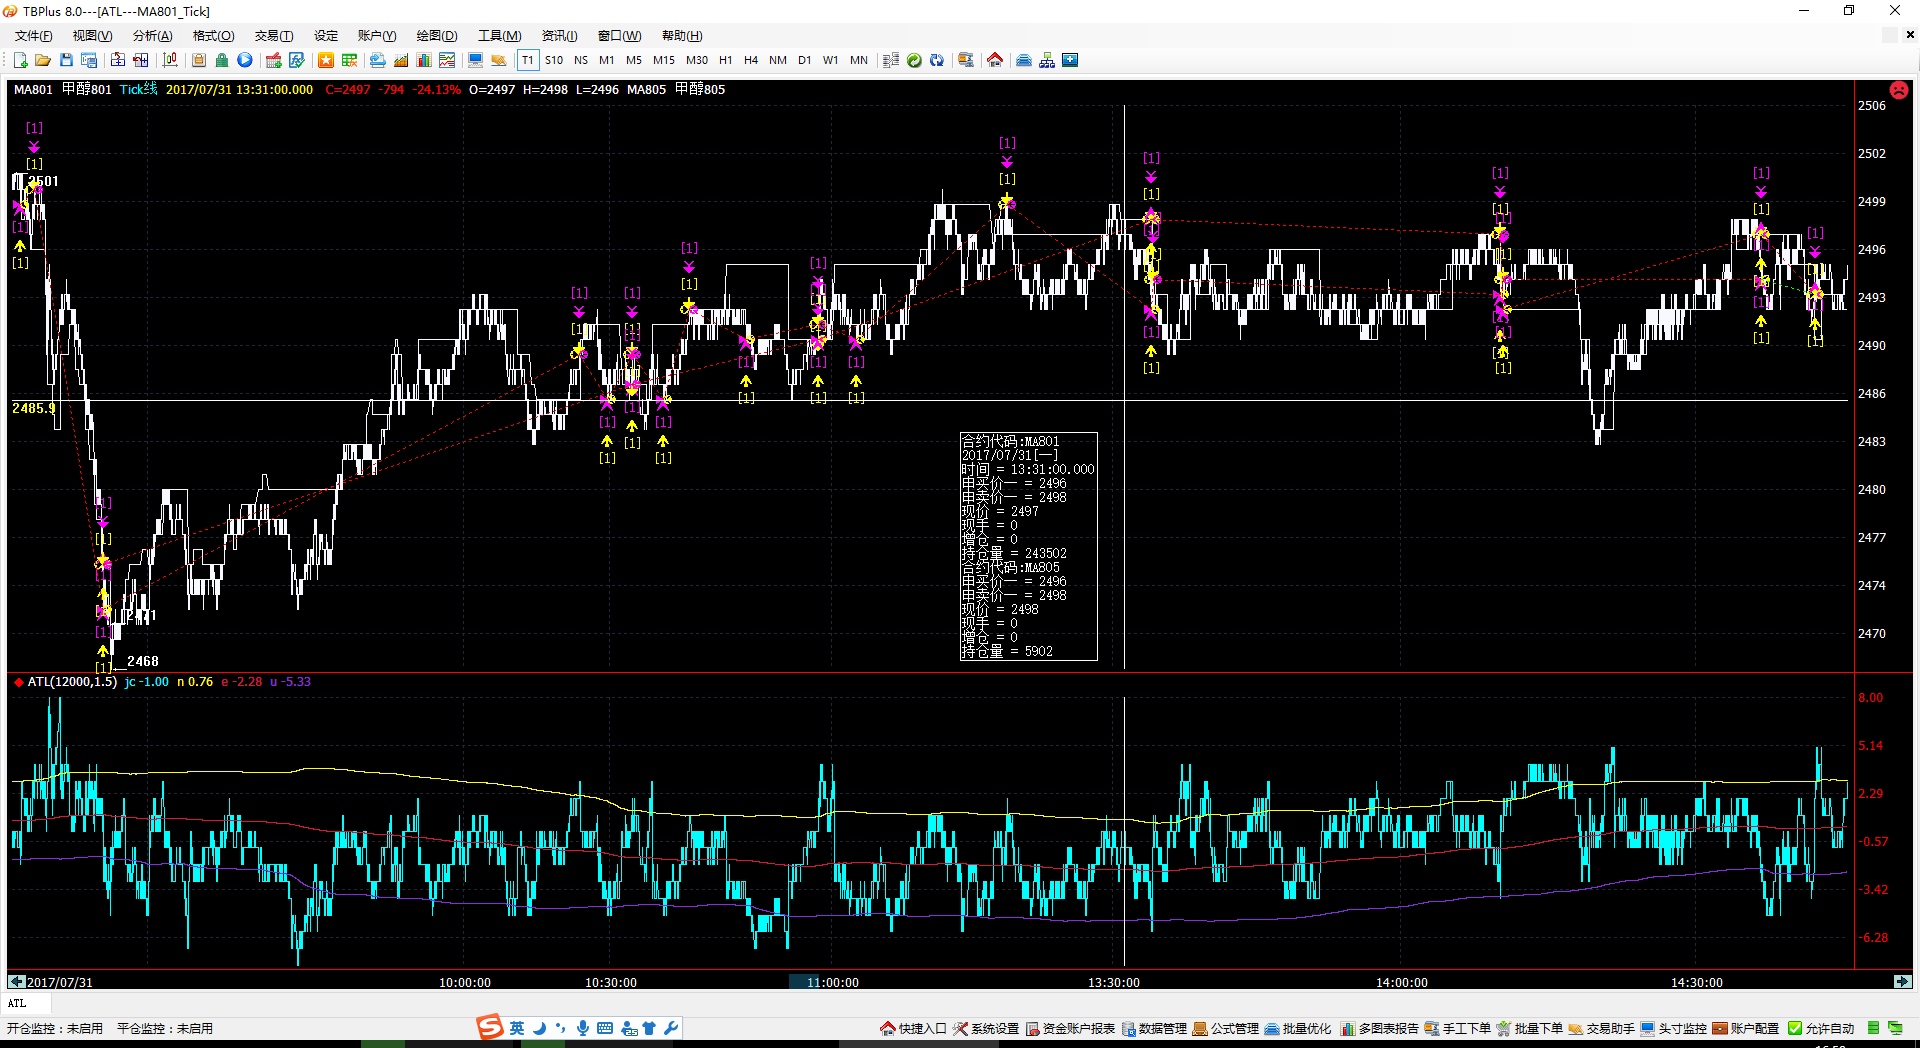1920x1048 pixels.
Task: Click the green circular refresh icon
Action: pos(914,60)
